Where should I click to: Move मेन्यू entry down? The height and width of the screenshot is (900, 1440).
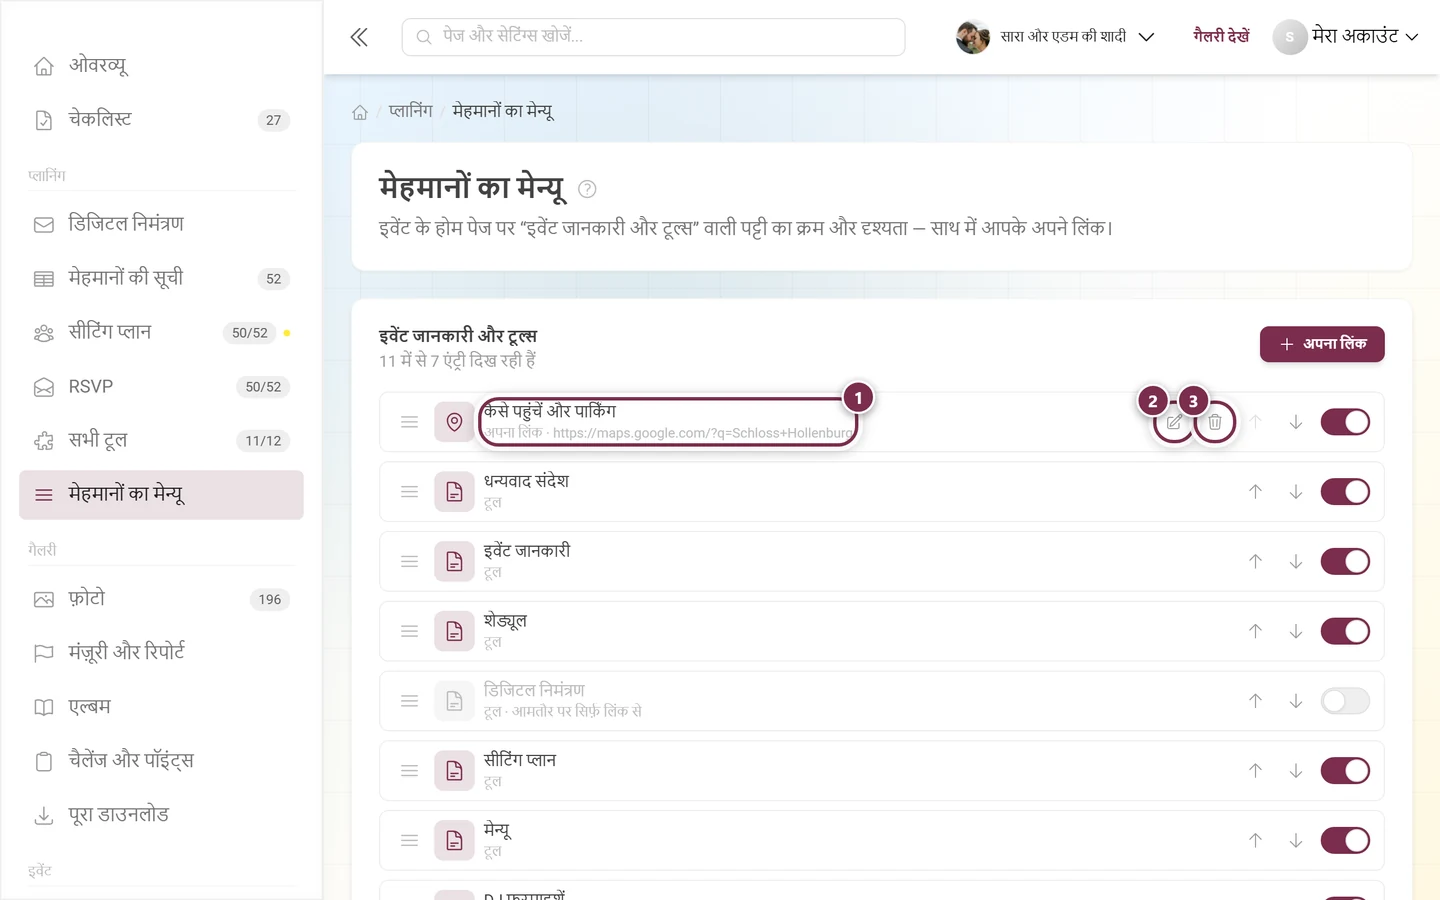1296,841
